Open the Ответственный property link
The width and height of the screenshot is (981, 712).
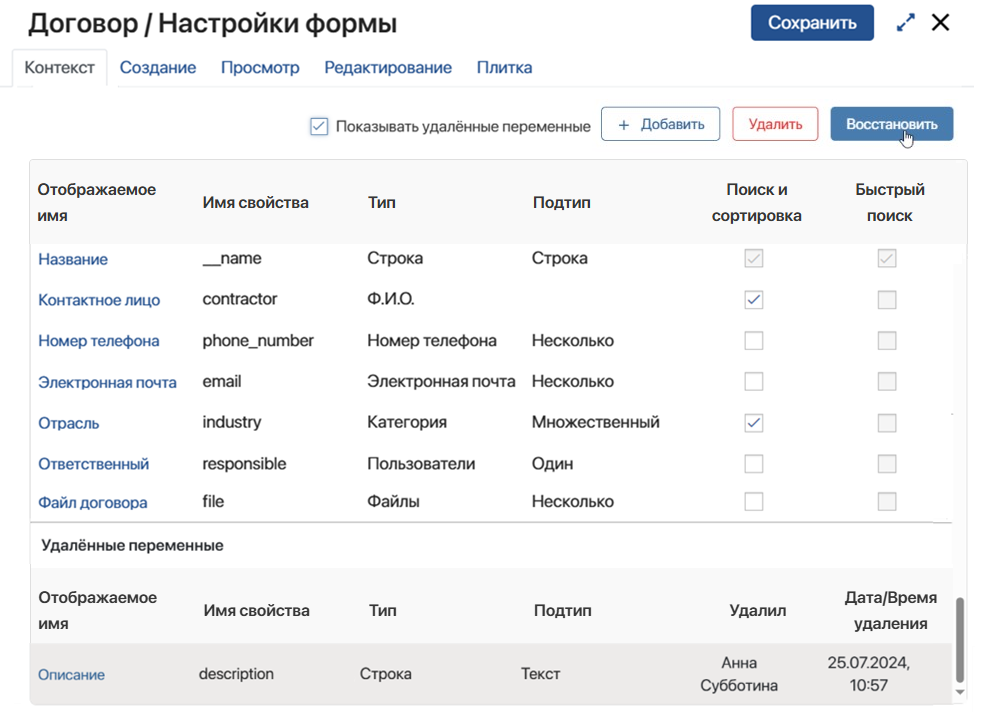pos(93,464)
